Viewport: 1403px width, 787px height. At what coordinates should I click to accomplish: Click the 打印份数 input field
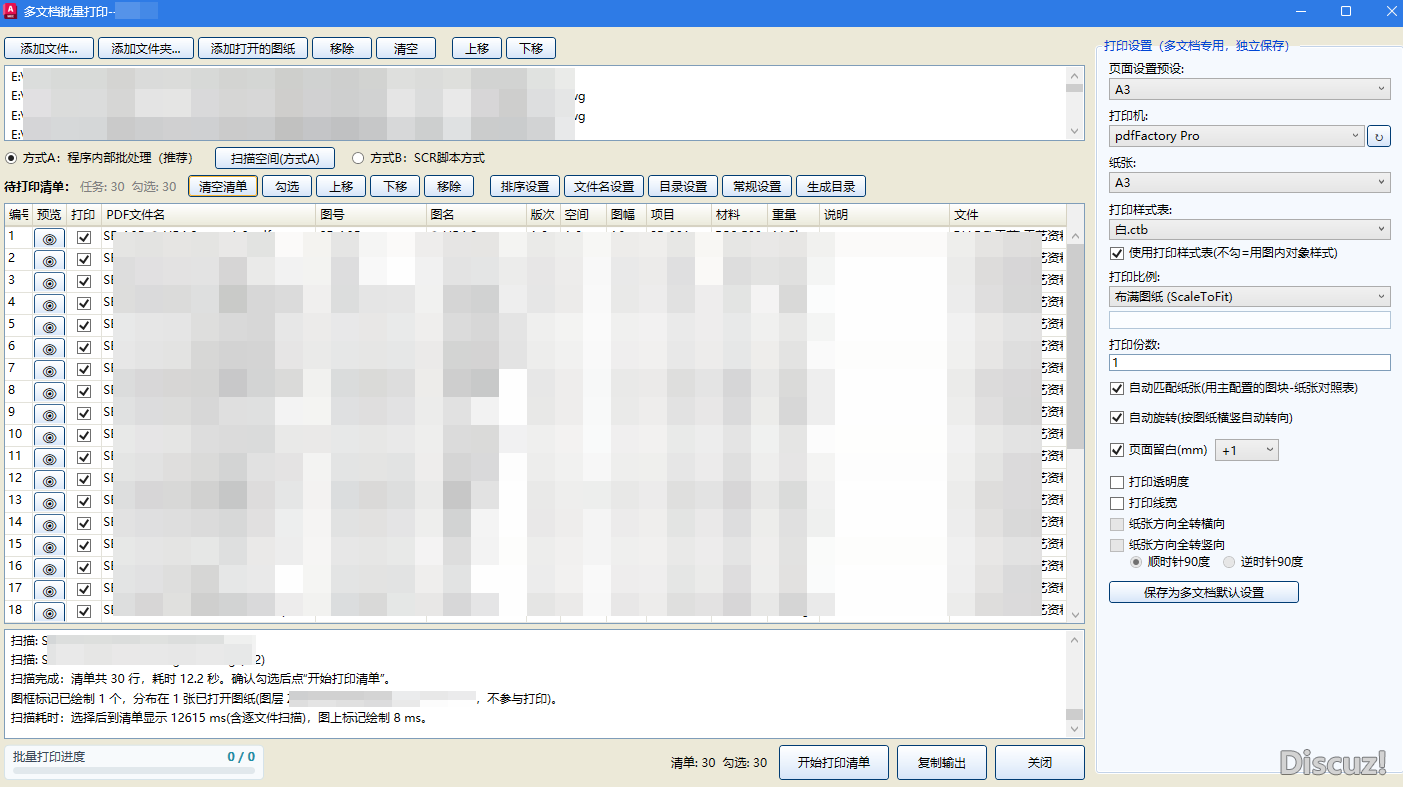pos(1250,362)
